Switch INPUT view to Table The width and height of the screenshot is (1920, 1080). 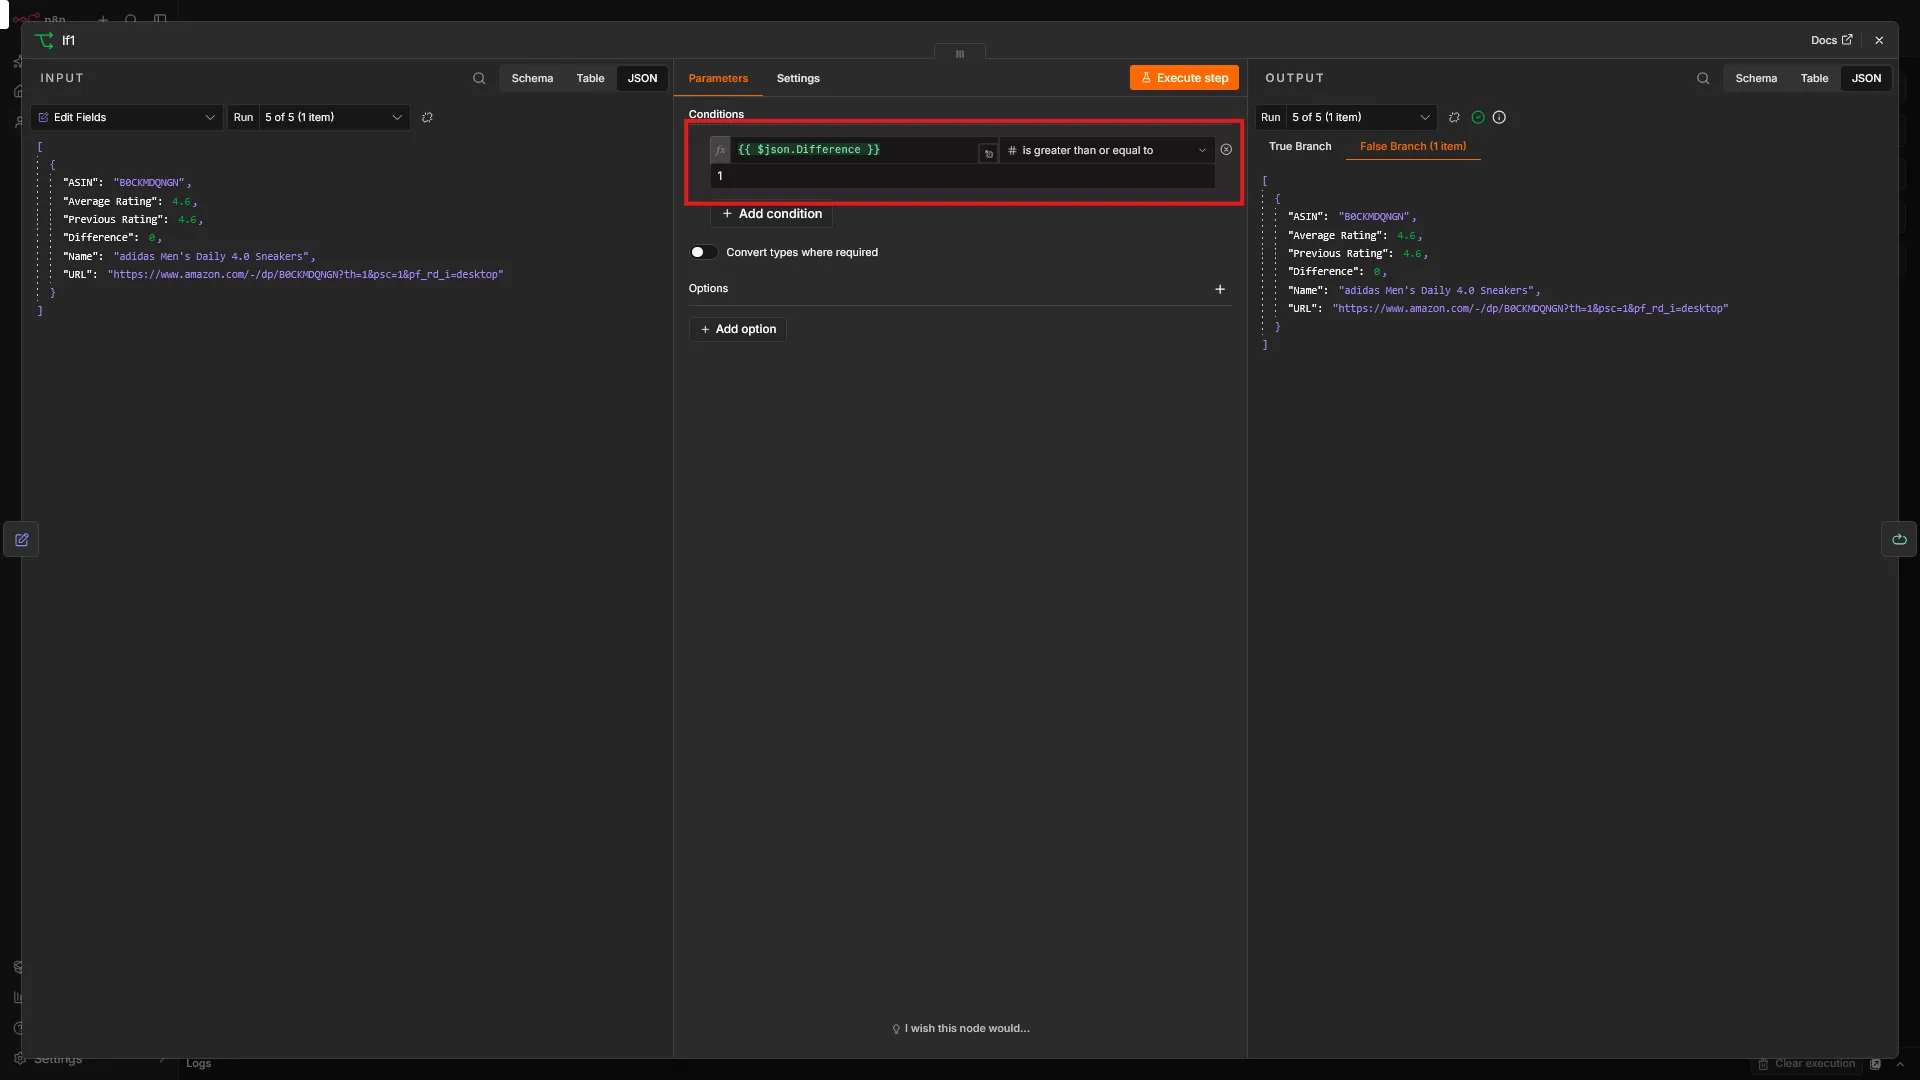point(590,78)
